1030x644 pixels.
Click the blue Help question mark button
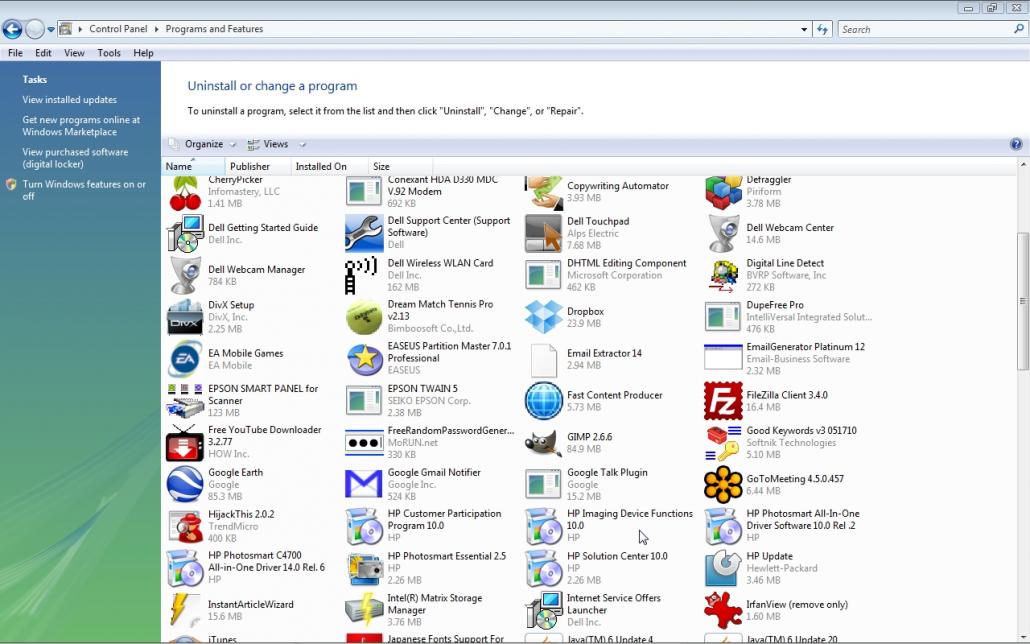coord(1016,144)
